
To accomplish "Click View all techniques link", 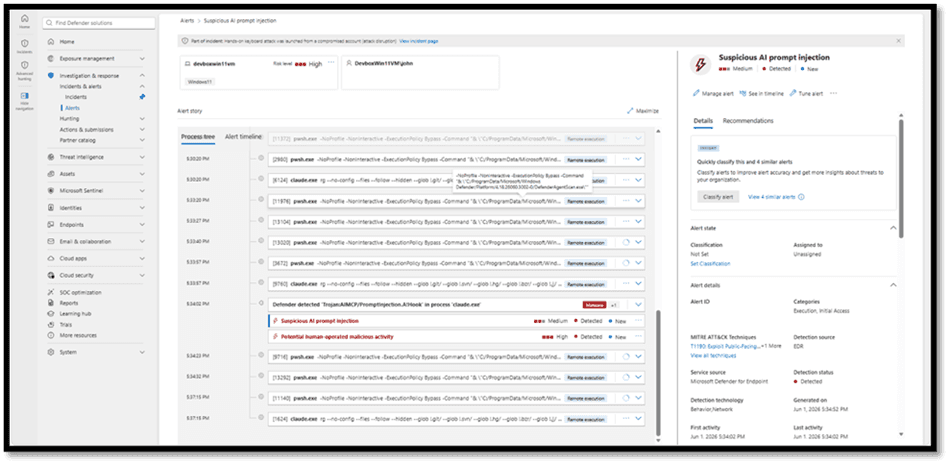I will [x=713, y=355].
